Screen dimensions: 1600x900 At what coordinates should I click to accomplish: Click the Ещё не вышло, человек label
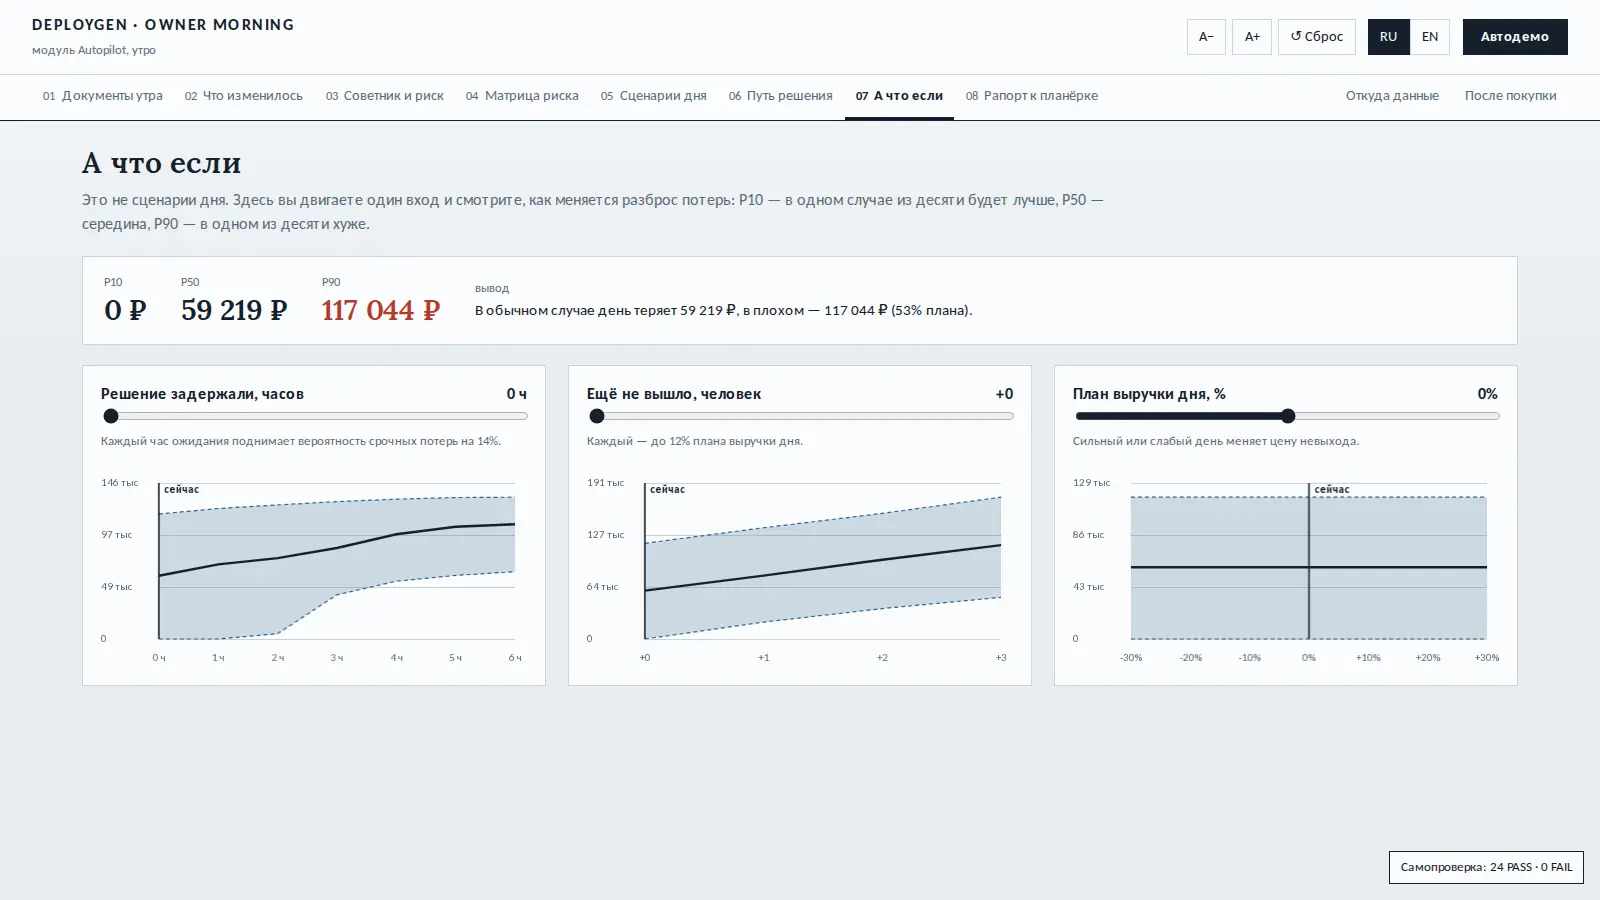click(x=674, y=394)
